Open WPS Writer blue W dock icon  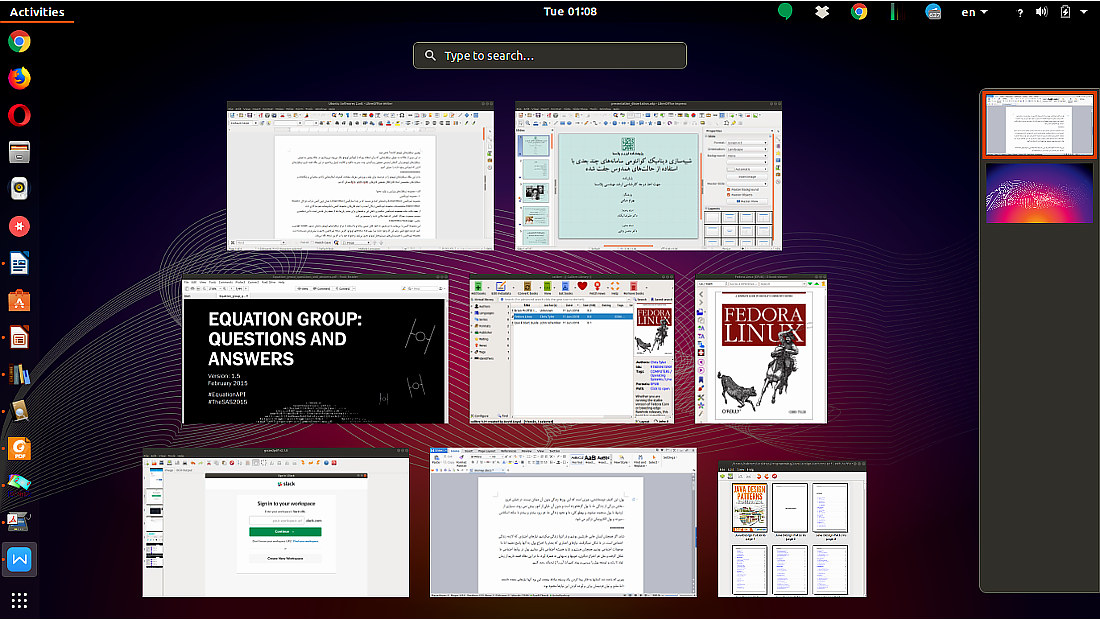pyautogui.click(x=19, y=559)
